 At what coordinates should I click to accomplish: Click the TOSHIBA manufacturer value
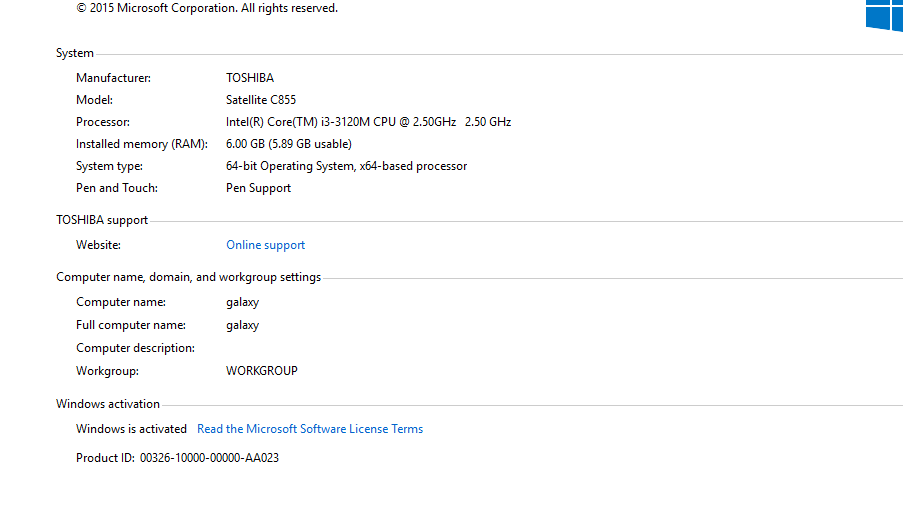tap(250, 78)
